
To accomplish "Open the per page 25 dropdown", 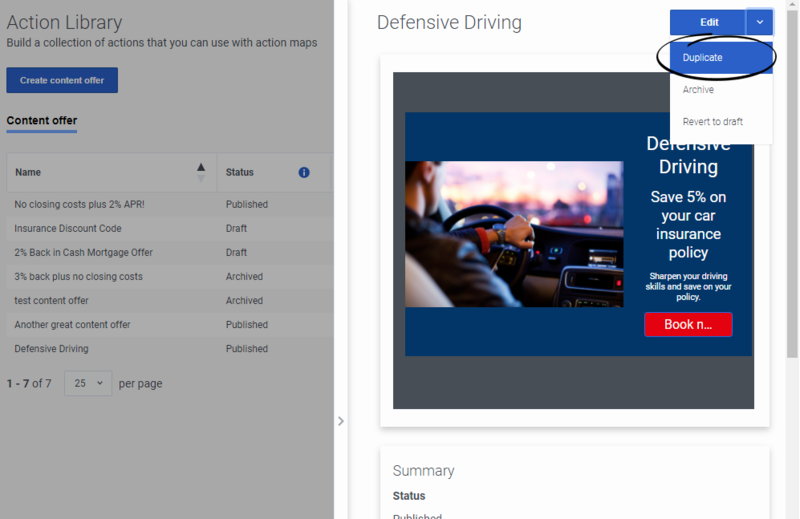I will click(x=88, y=383).
